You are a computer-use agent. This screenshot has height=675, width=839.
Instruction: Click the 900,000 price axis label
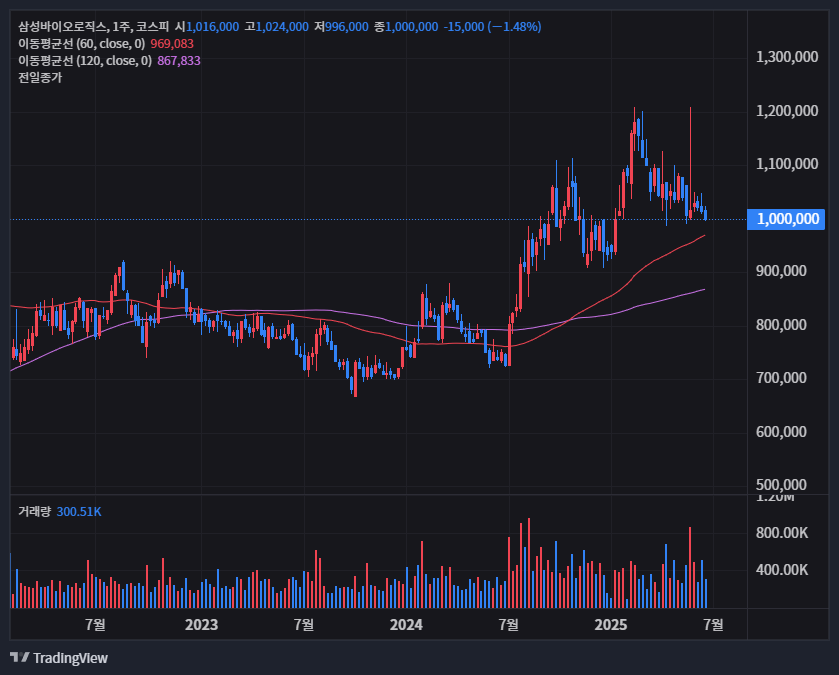click(781, 271)
